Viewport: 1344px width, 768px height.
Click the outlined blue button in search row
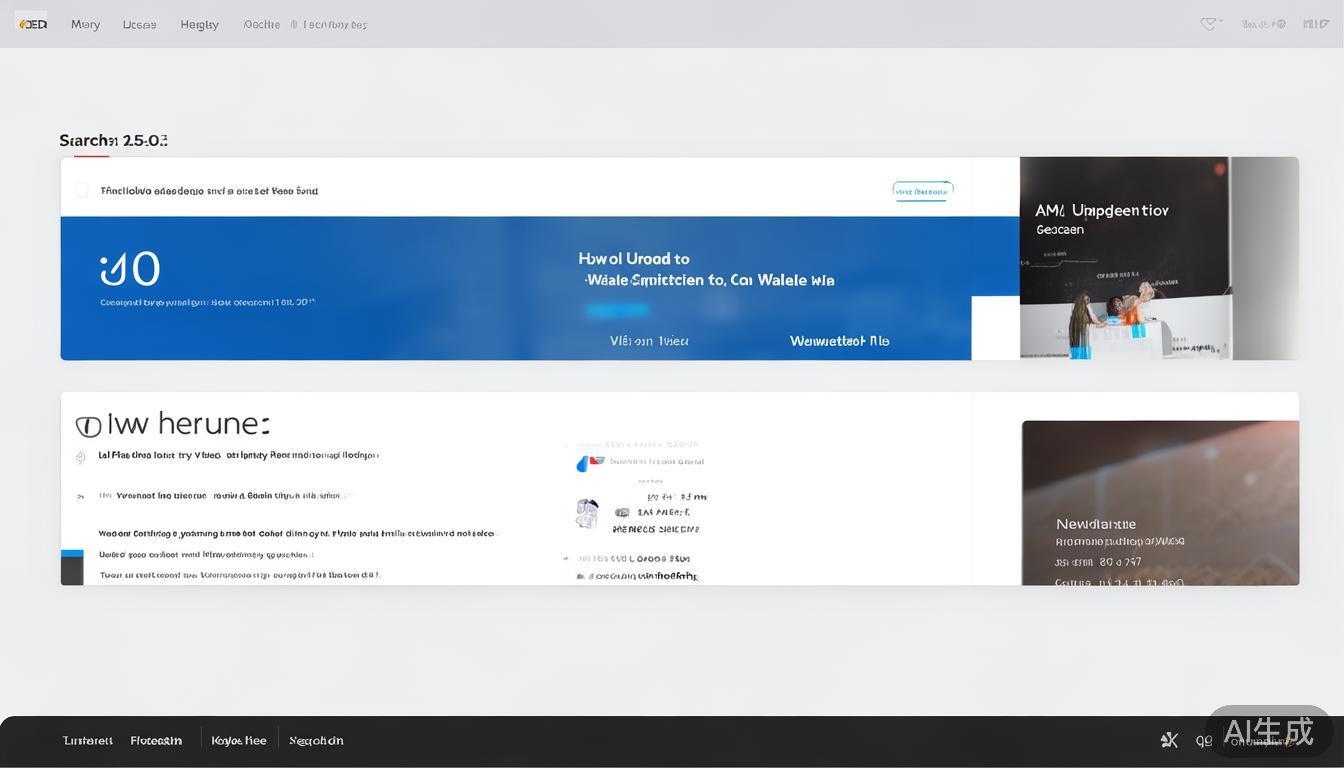pos(922,190)
